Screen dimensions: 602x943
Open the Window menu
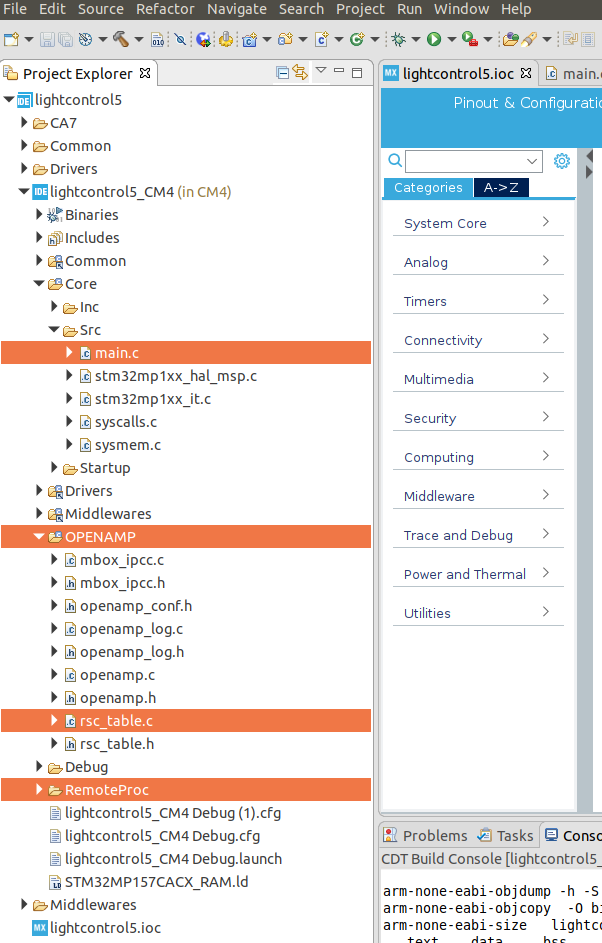tap(461, 9)
